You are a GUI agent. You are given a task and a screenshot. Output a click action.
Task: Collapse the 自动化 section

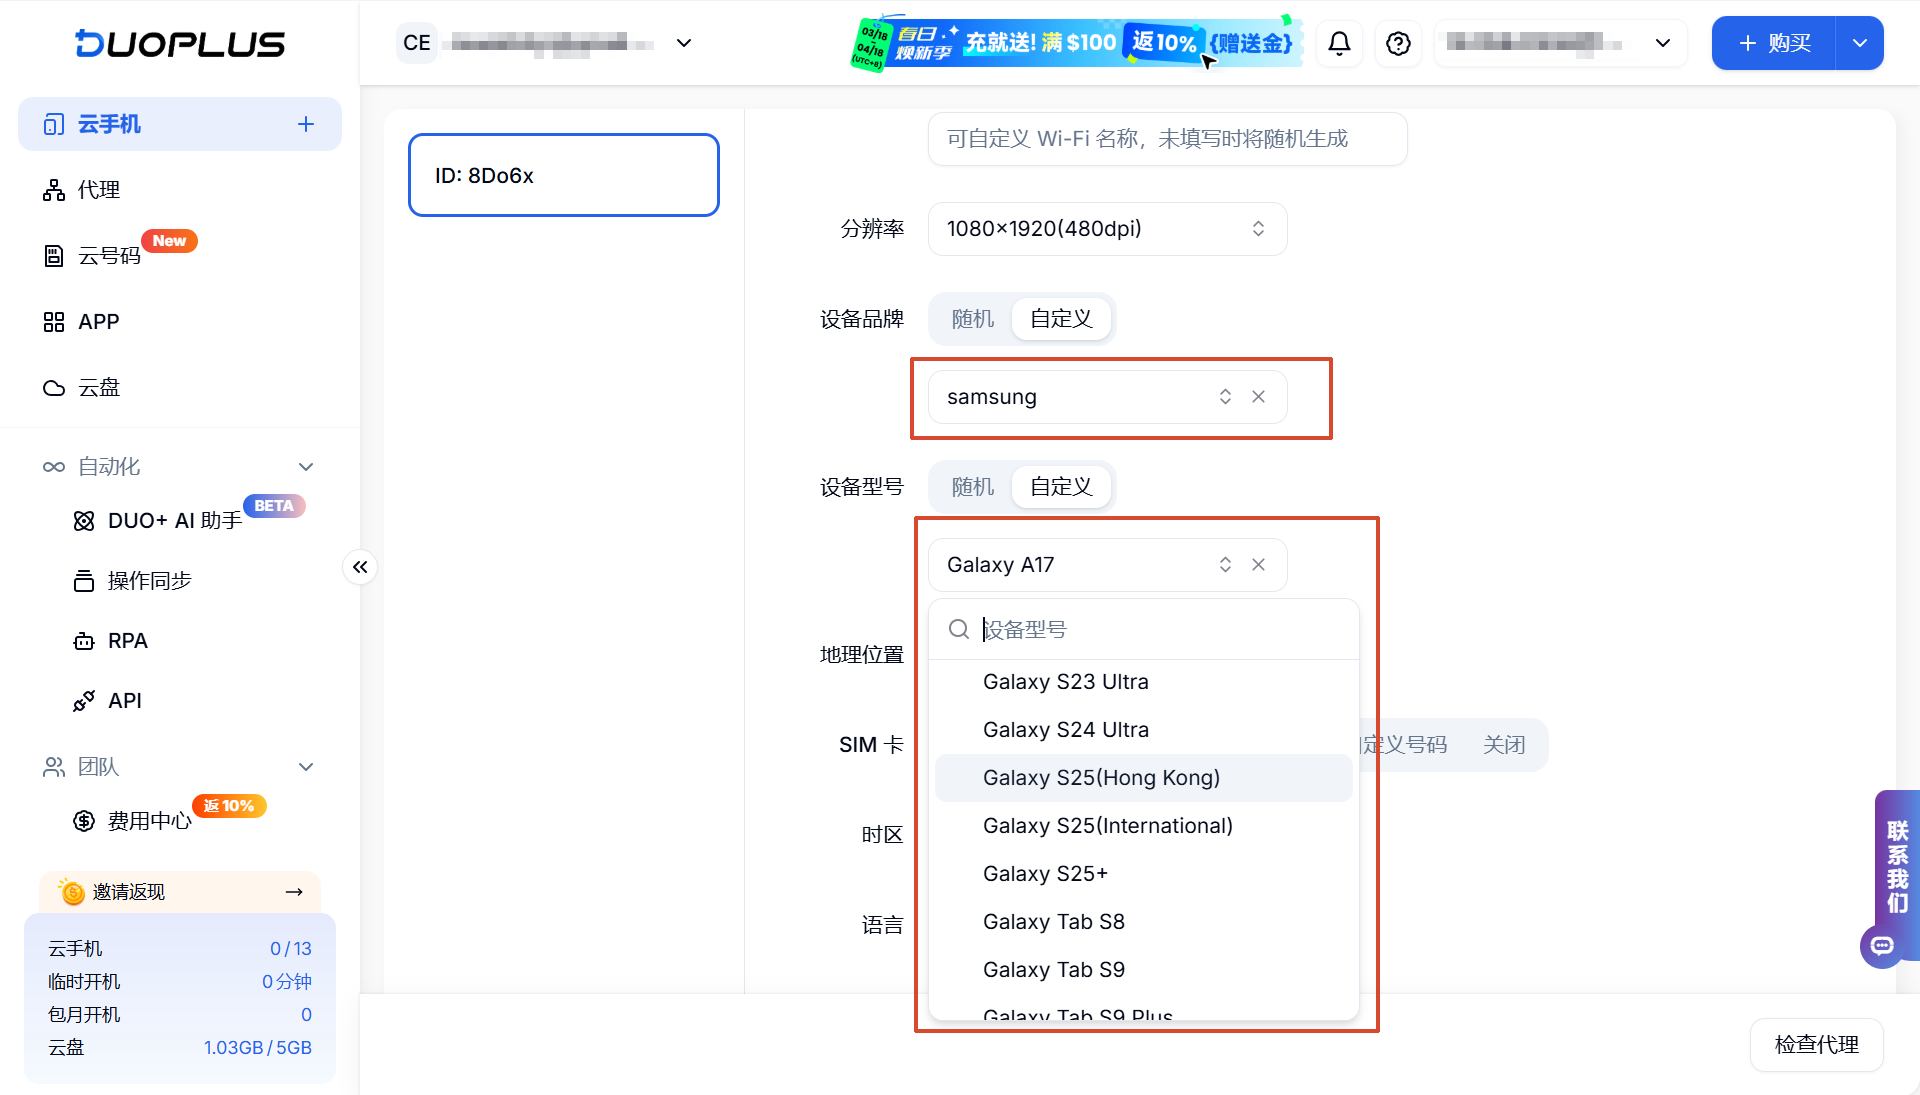pyautogui.click(x=306, y=467)
